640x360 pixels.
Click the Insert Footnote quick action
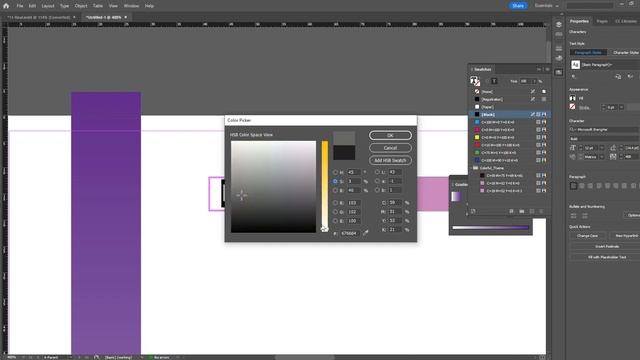coord(607,247)
